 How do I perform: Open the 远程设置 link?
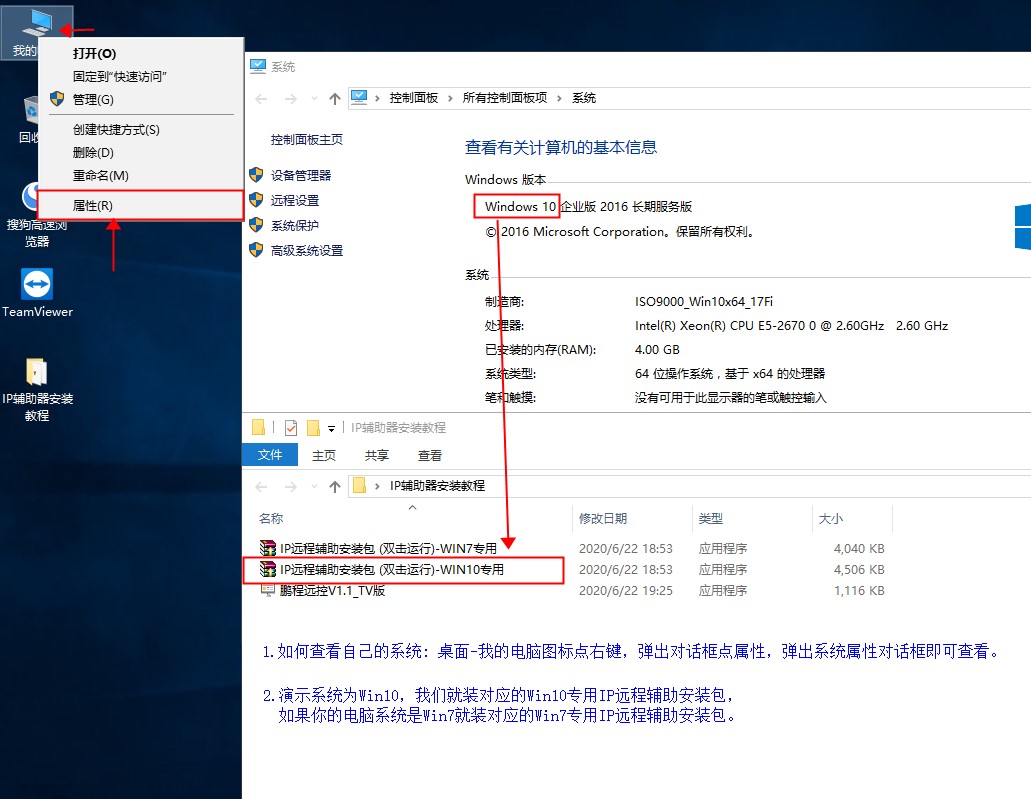(295, 200)
